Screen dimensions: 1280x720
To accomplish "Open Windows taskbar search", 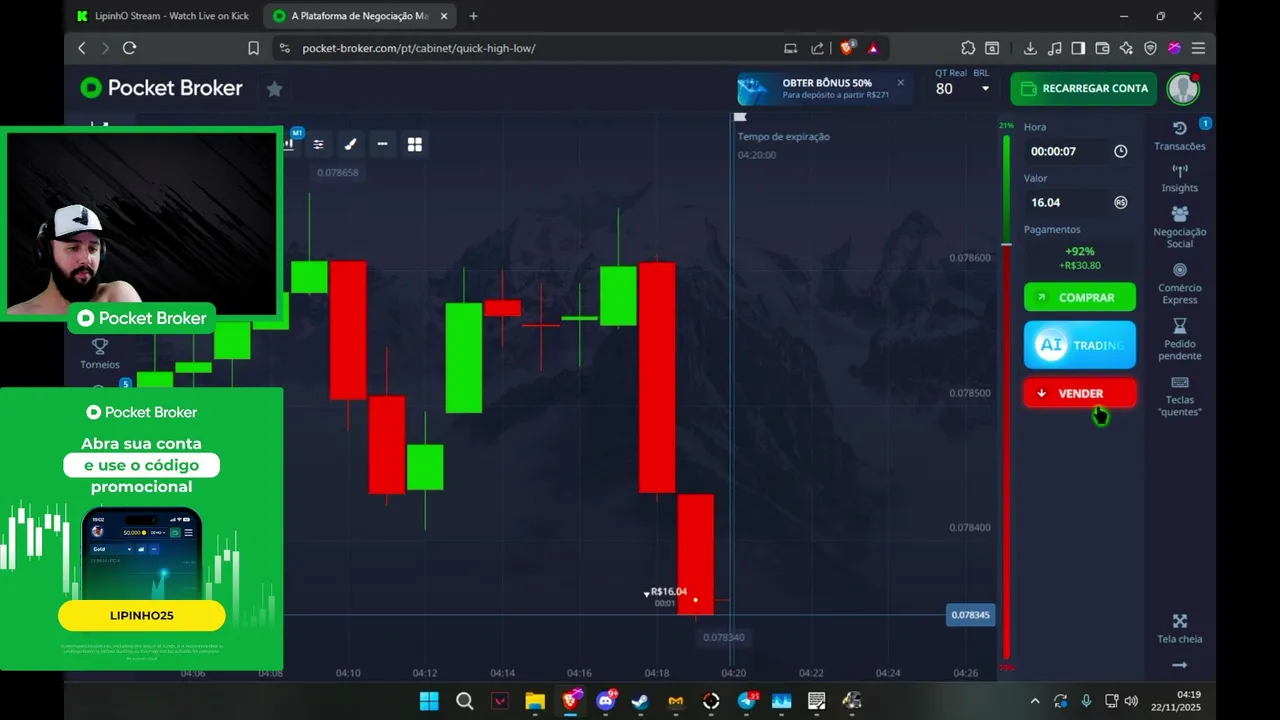I will click(464, 701).
